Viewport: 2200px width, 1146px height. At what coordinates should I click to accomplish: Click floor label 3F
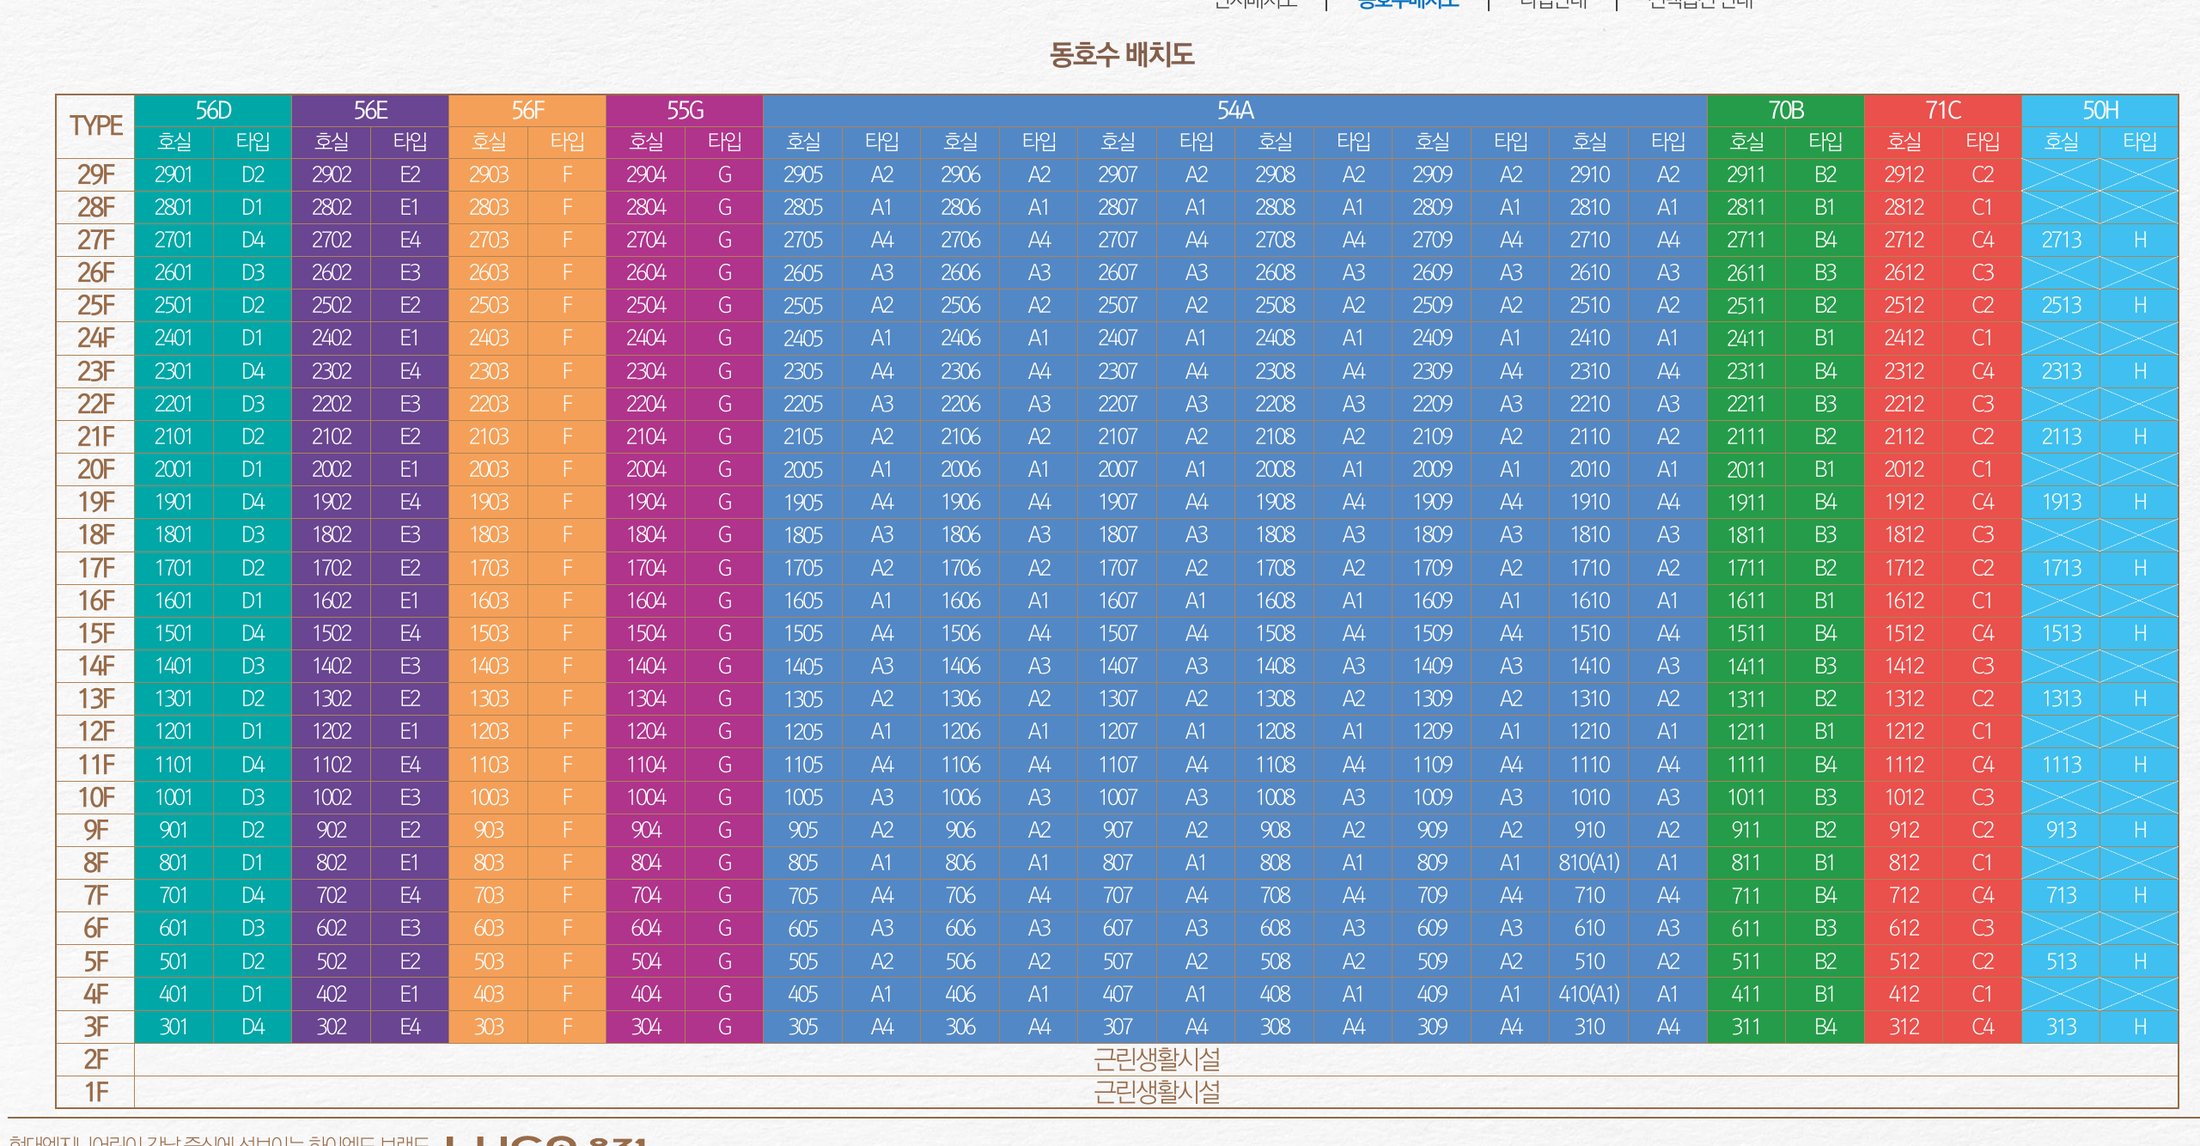(x=96, y=1027)
